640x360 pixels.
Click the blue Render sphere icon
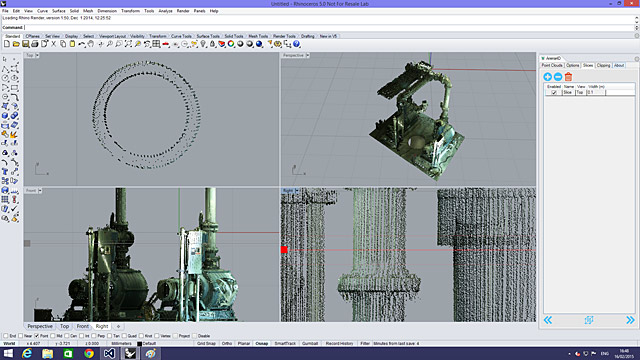pos(259,44)
